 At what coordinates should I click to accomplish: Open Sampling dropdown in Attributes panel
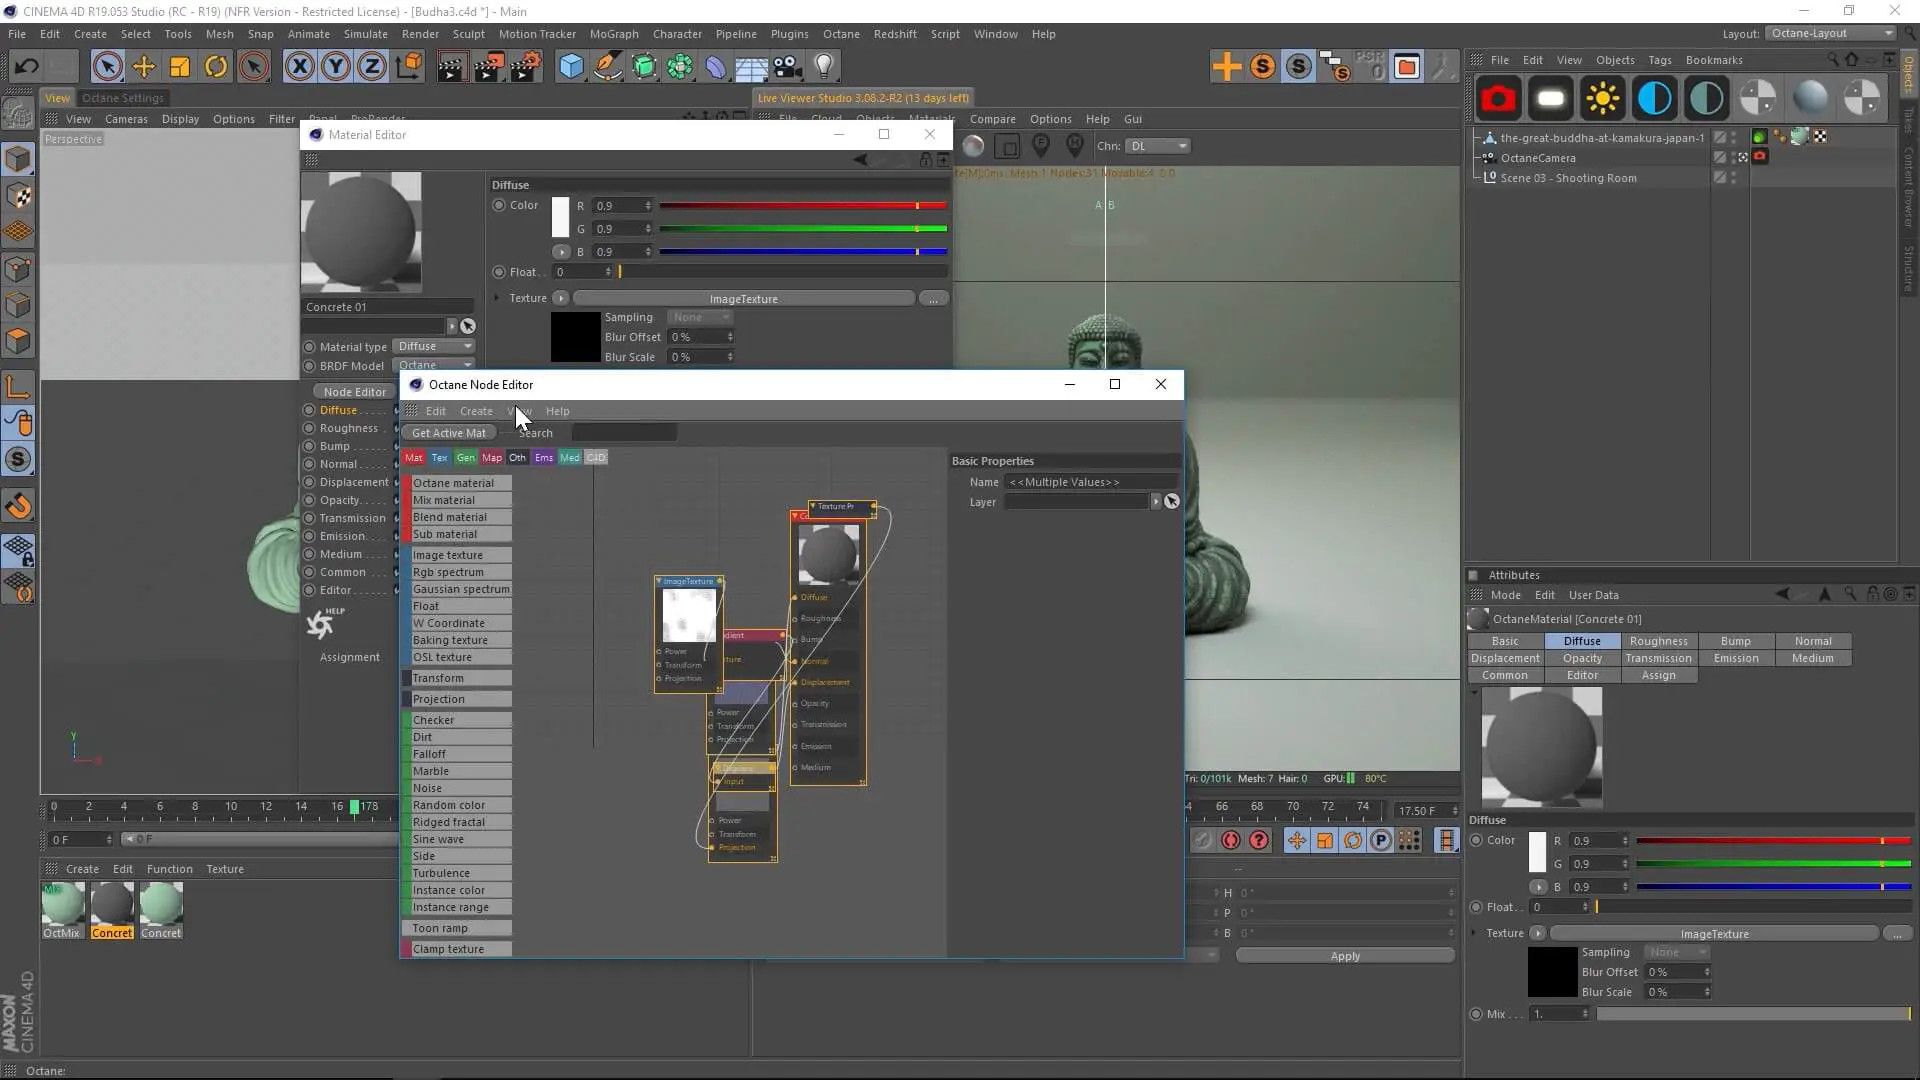click(x=1677, y=952)
